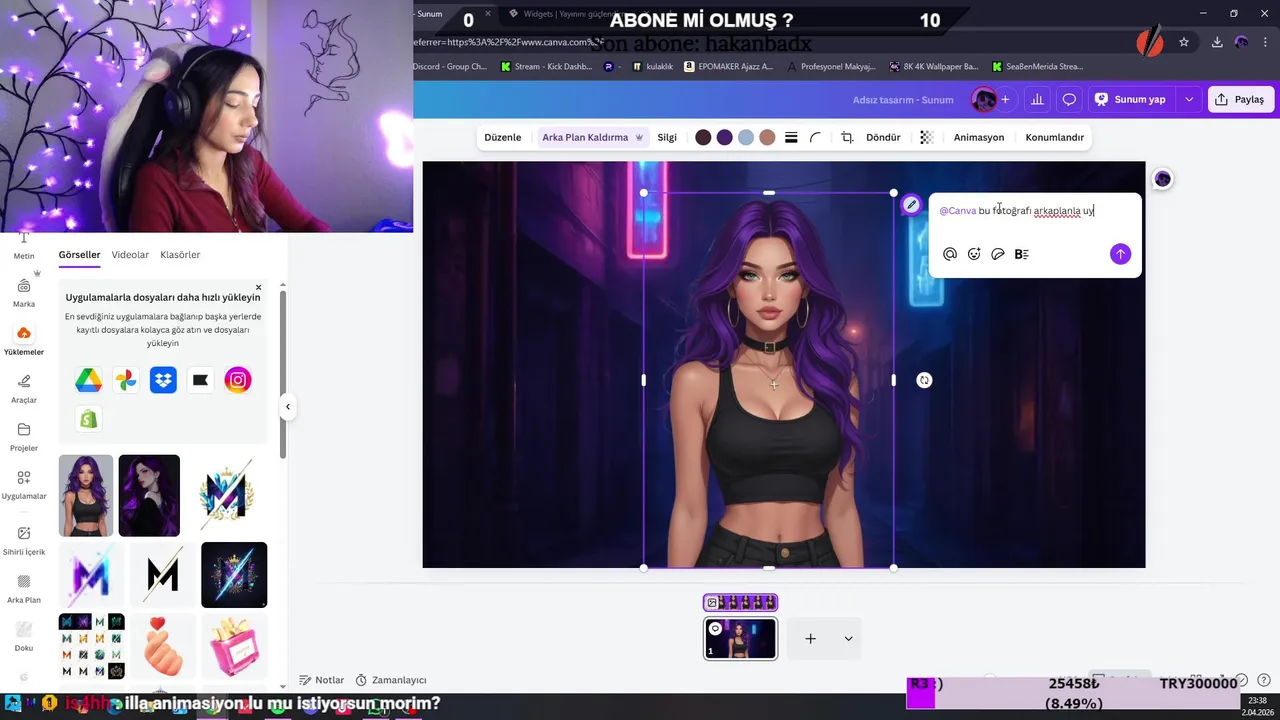Open the Zamanlayıcı timer
This screenshot has width=1280, height=720.
pos(391,680)
